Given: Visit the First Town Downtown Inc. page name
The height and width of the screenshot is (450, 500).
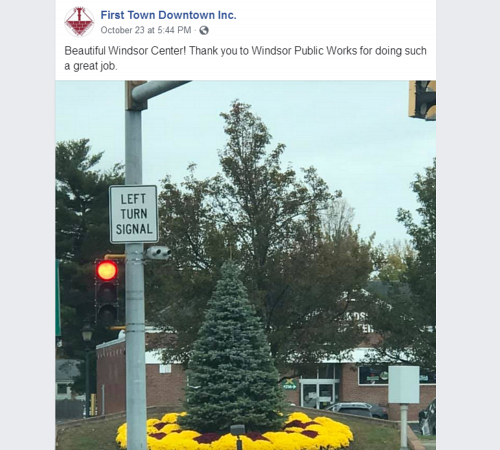Looking at the screenshot, I should click(168, 15).
